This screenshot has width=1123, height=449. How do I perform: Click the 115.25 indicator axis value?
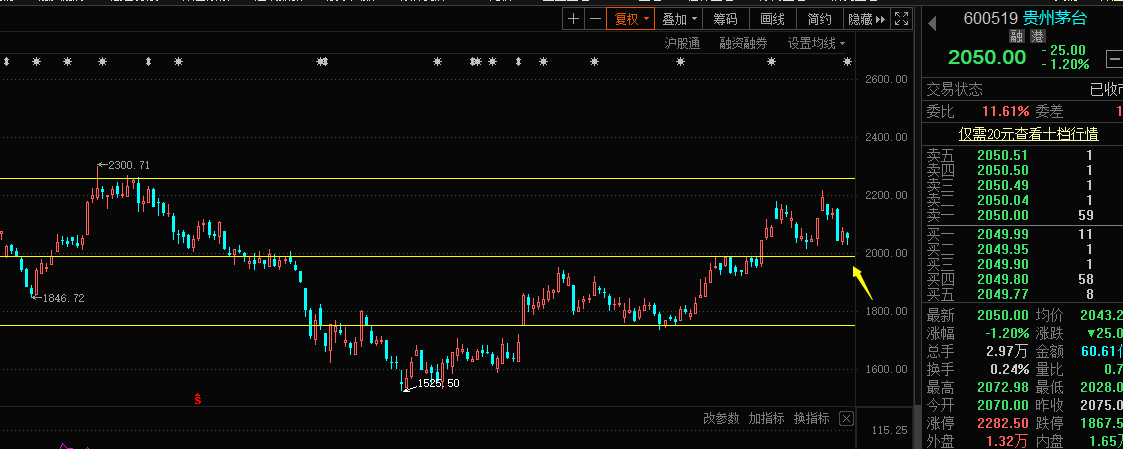point(890,430)
